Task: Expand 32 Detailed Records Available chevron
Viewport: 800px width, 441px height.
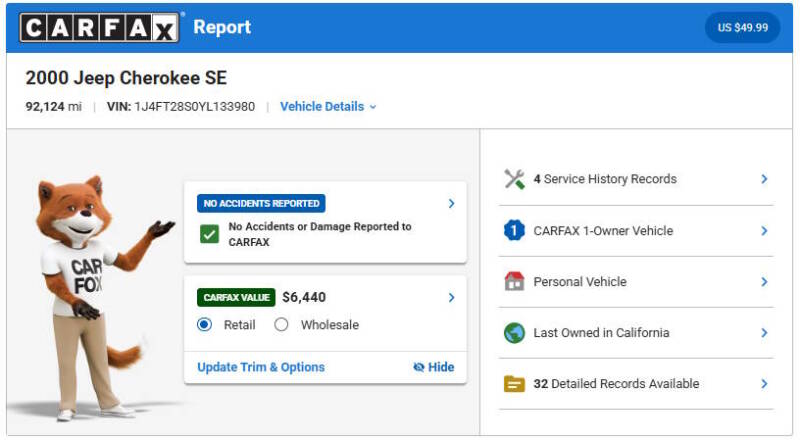Action: click(764, 384)
